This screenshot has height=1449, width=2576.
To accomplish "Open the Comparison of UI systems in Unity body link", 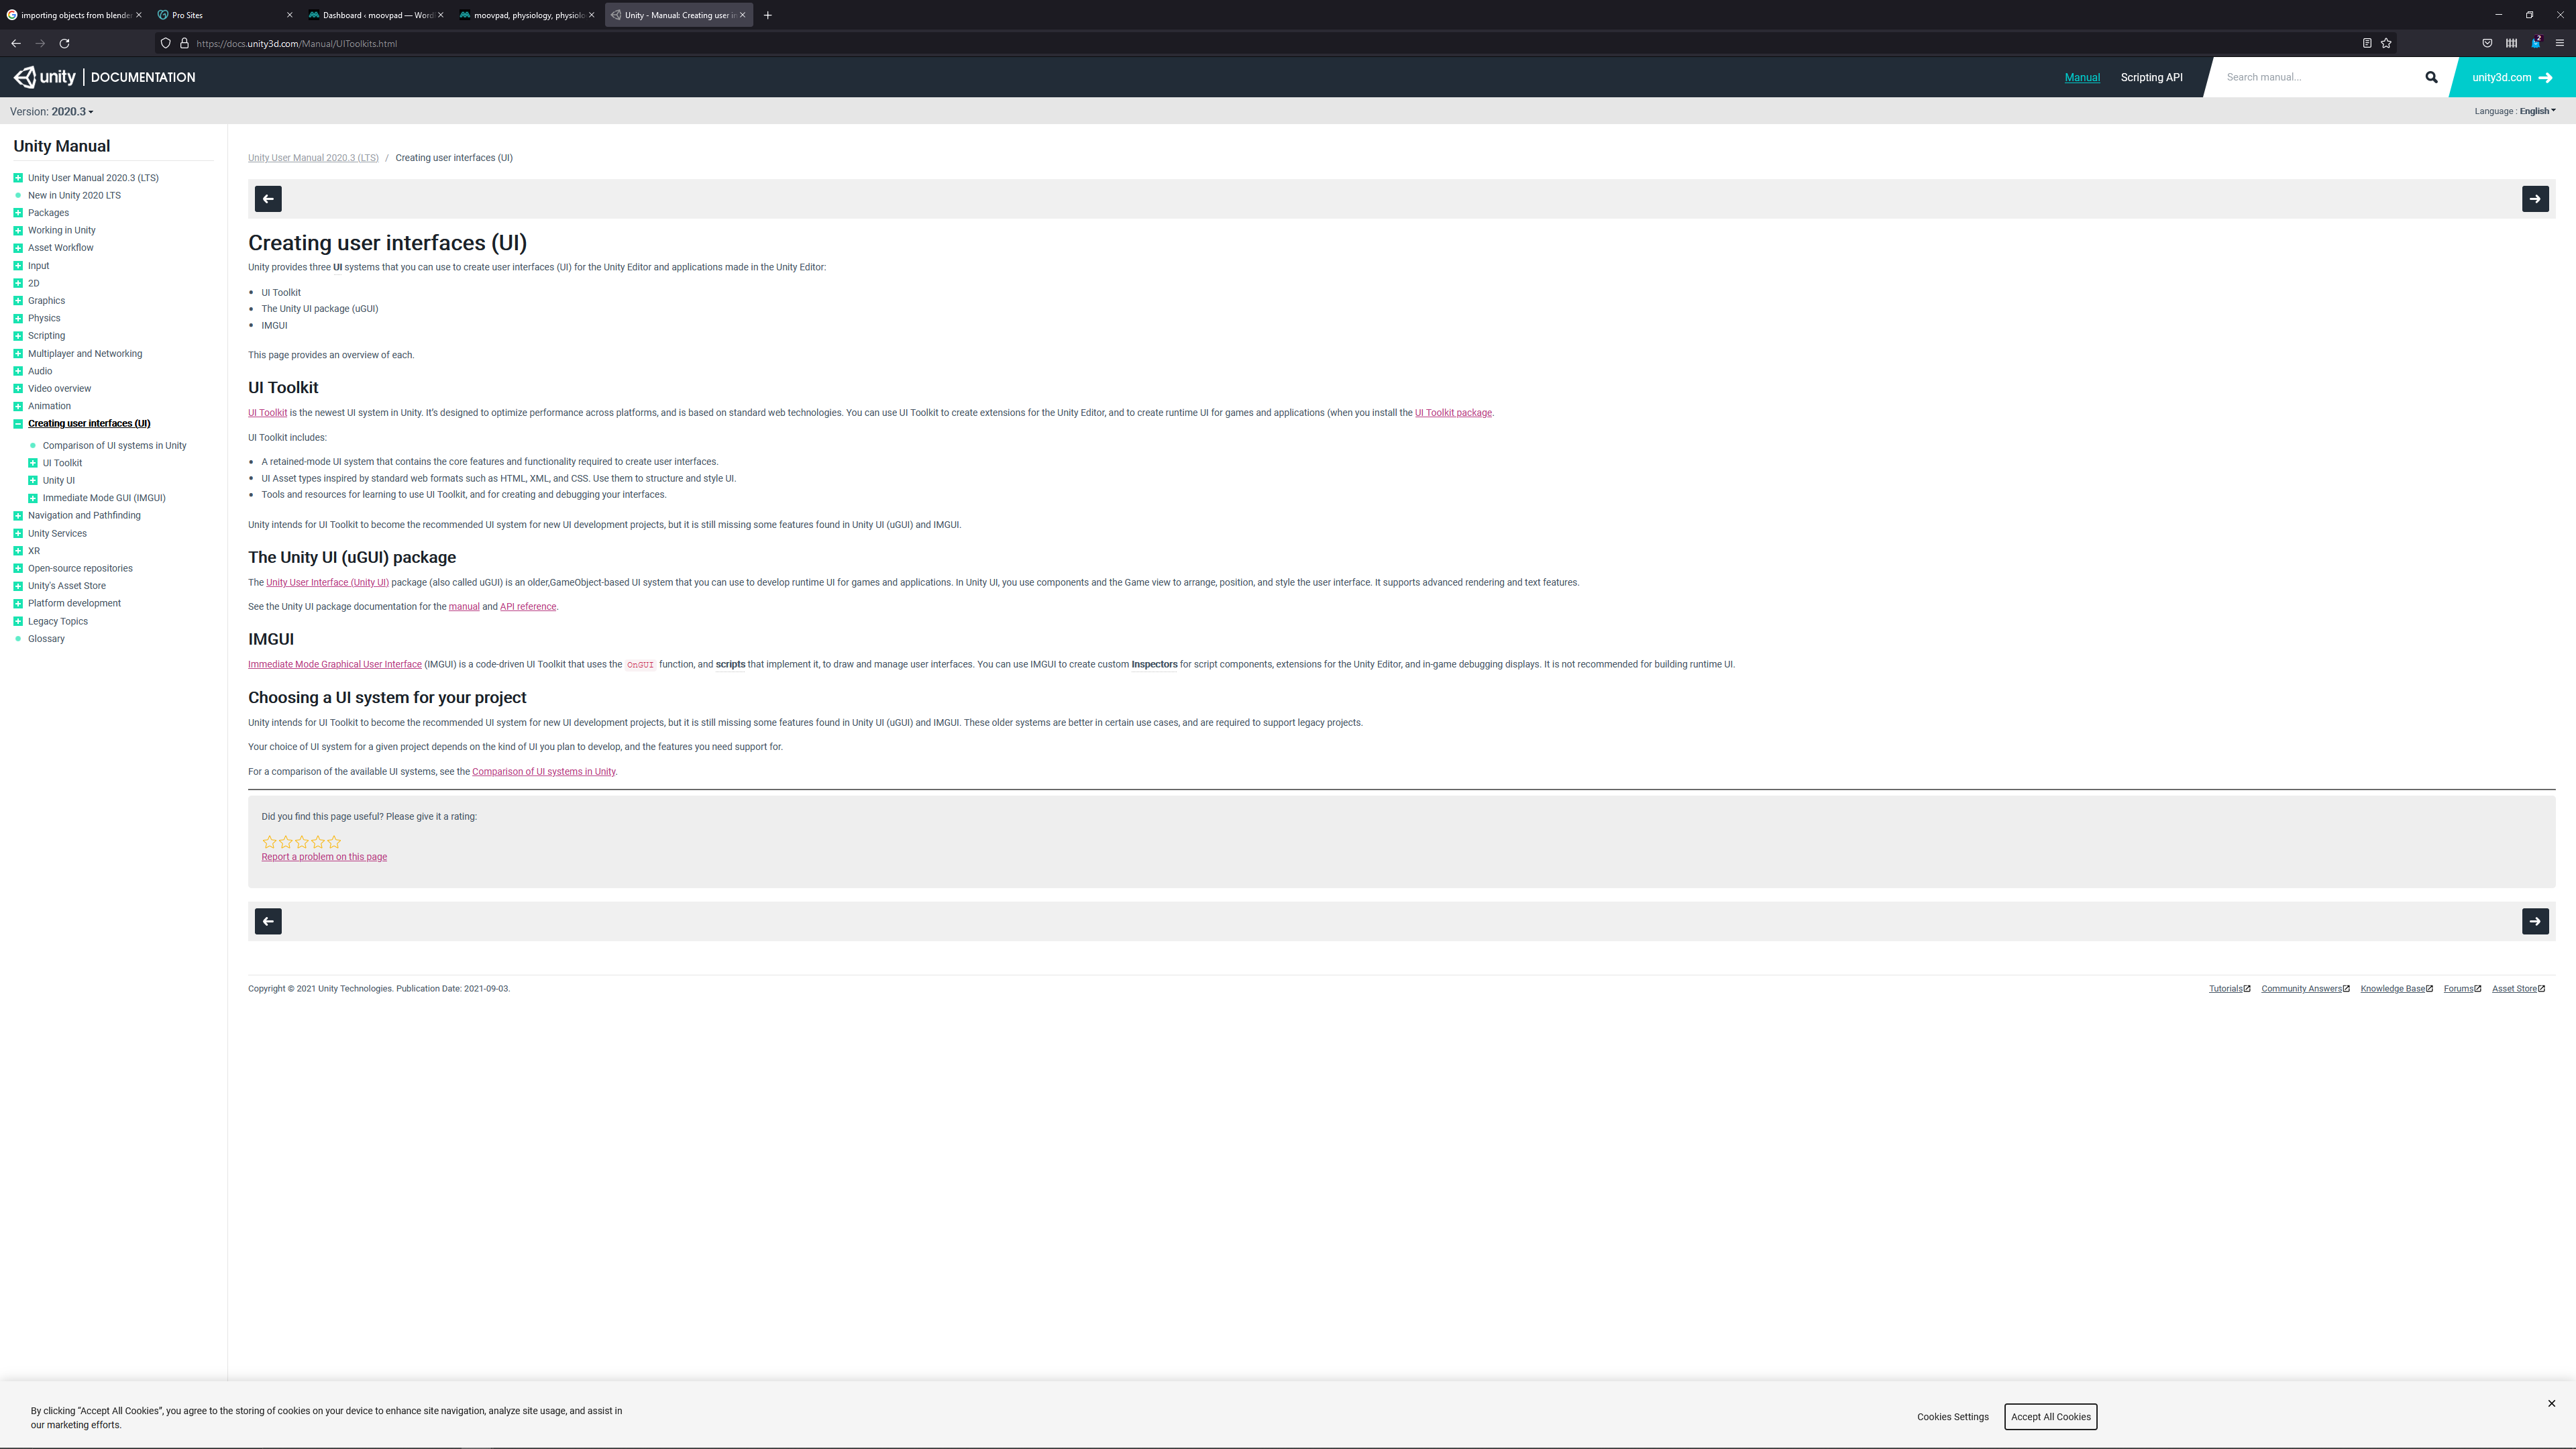I will click(543, 772).
